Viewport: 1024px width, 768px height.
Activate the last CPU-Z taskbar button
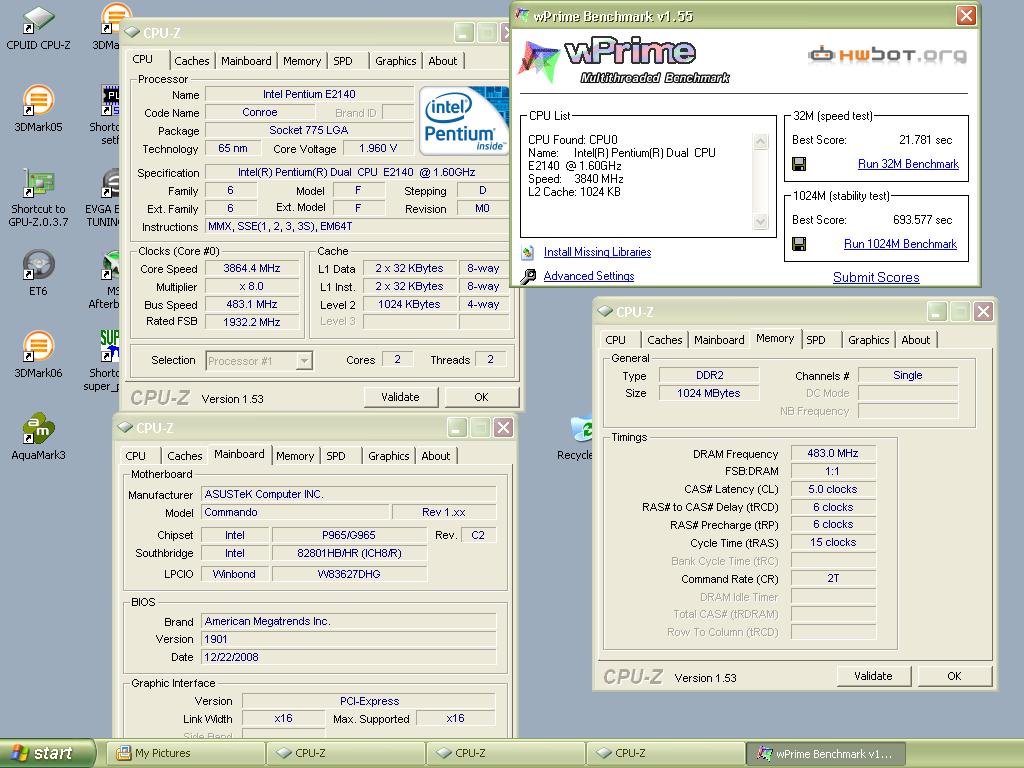coord(666,754)
